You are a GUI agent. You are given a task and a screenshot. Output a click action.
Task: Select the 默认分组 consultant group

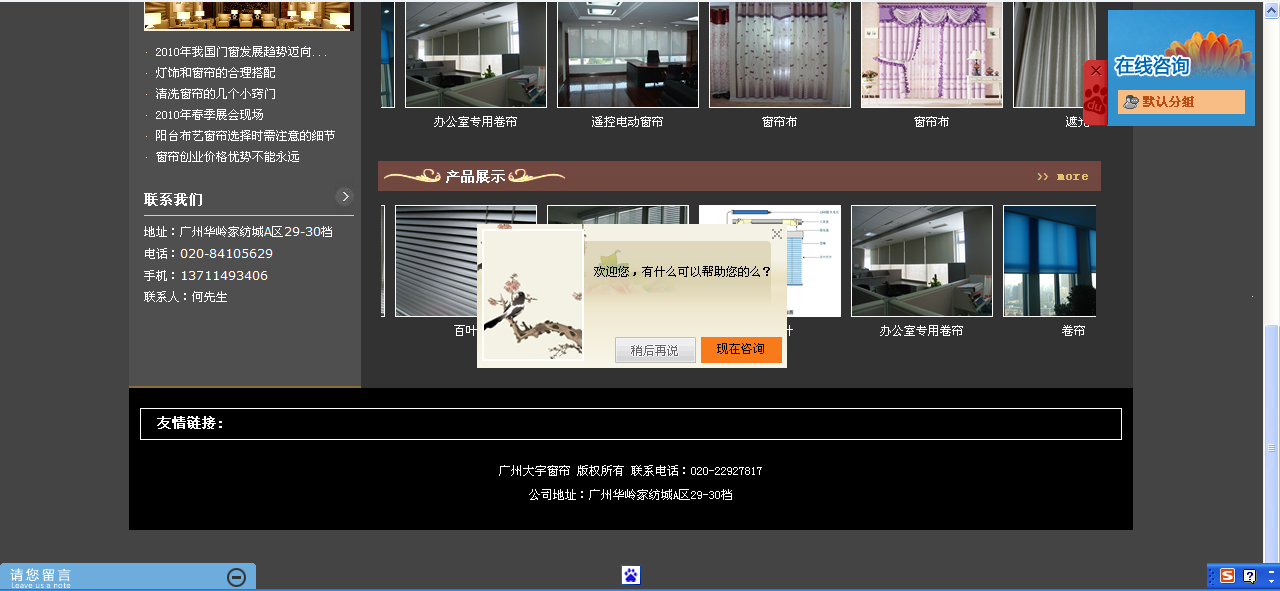click(x=1180, y=102)
